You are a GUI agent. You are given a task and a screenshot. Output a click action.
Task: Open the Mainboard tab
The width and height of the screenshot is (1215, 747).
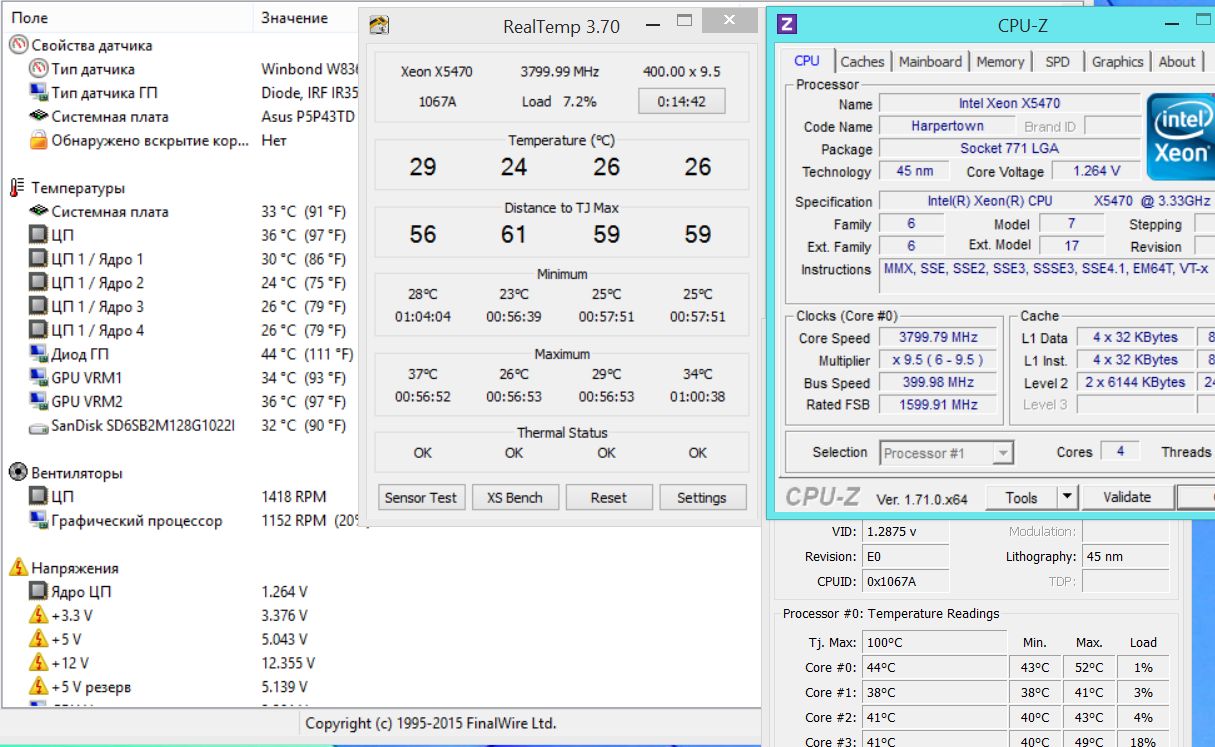(930, 62)
